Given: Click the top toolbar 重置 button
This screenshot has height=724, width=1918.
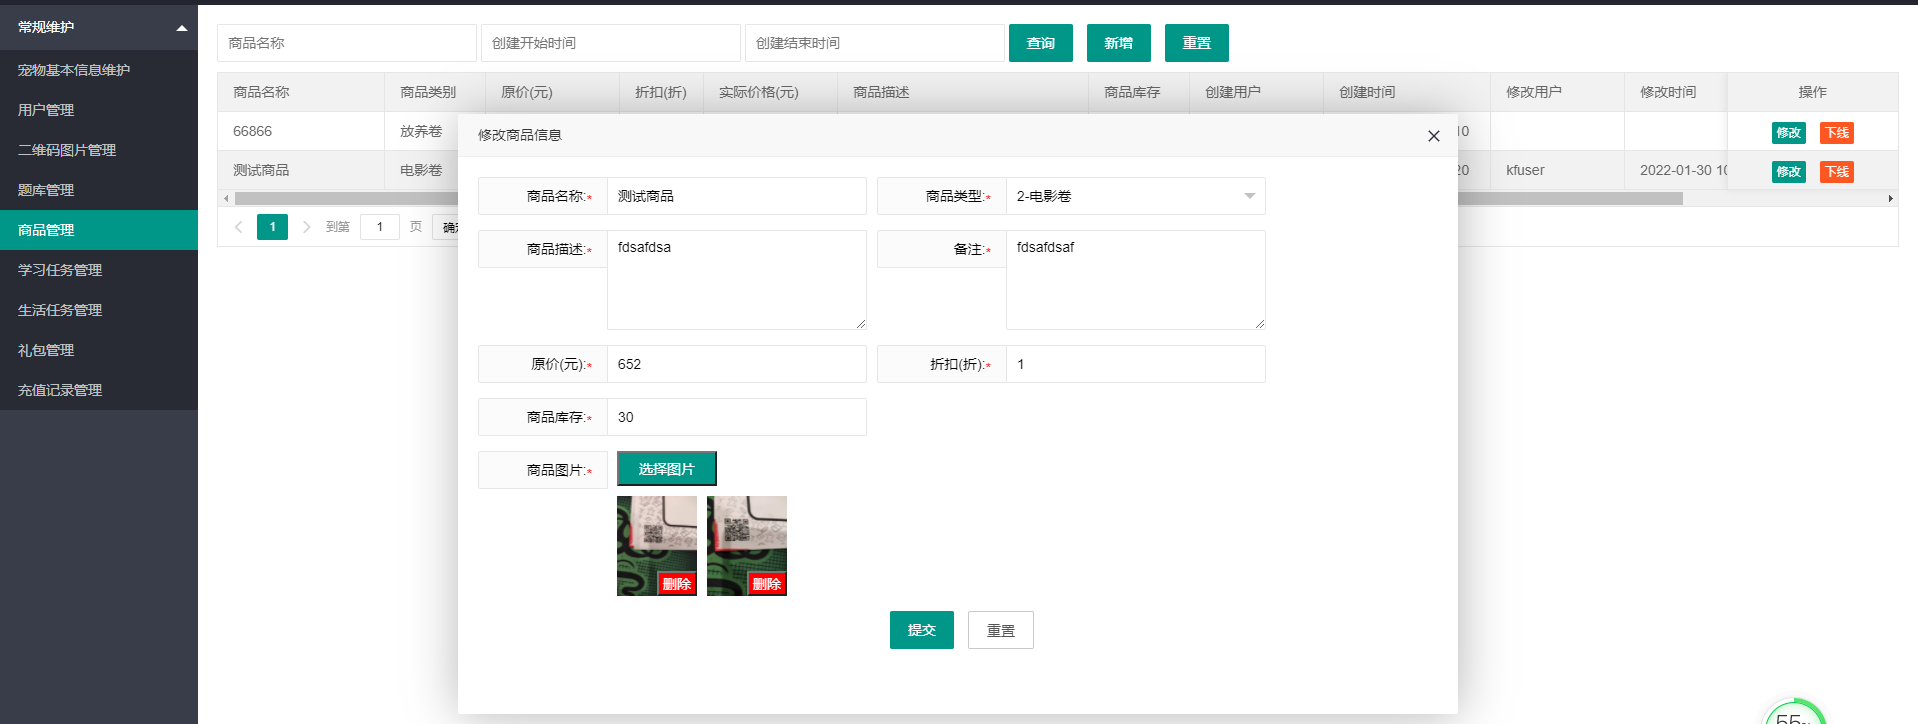Looking at the screenshot, I should [x=1196, y=43].
